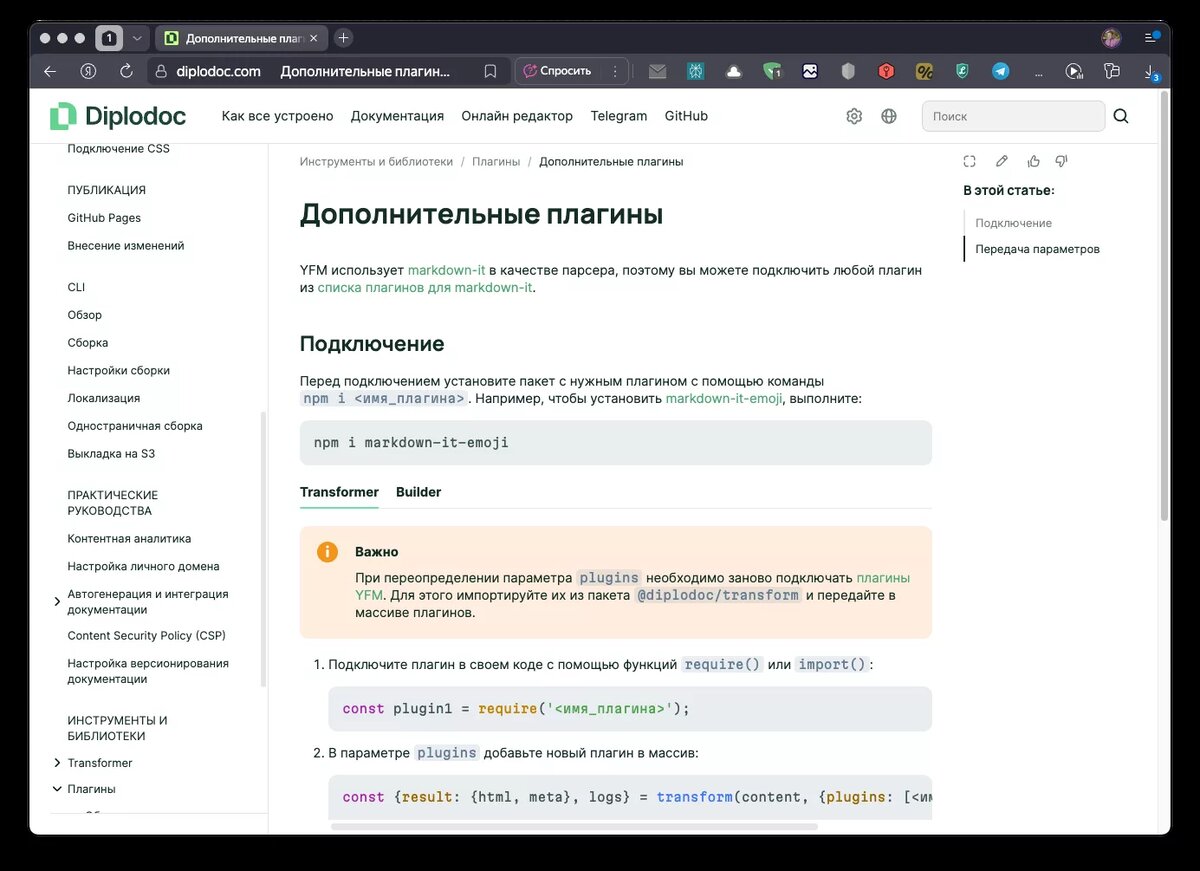Image resolution: width=1200 pixels, height=871 pixels.
Task: Open the green shield extension with badge
Action: pyautogui.click(x=772, y=71)
